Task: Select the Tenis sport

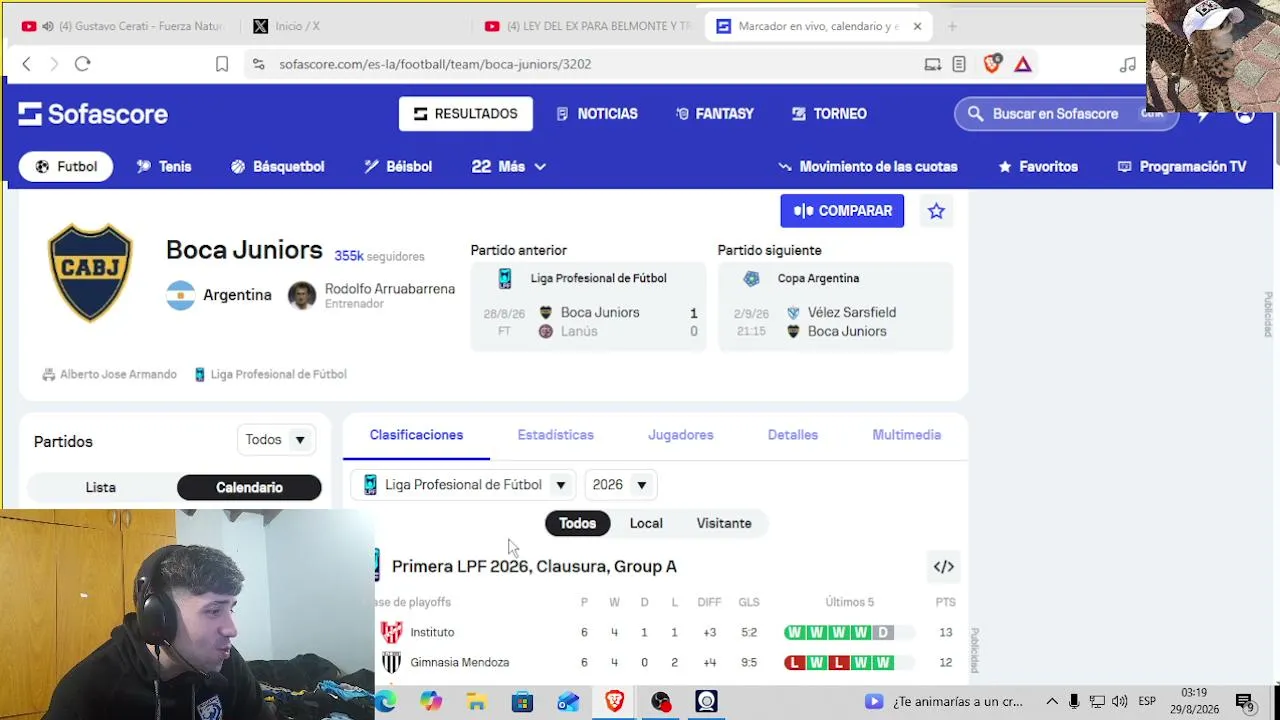Action: click(164, 167)
